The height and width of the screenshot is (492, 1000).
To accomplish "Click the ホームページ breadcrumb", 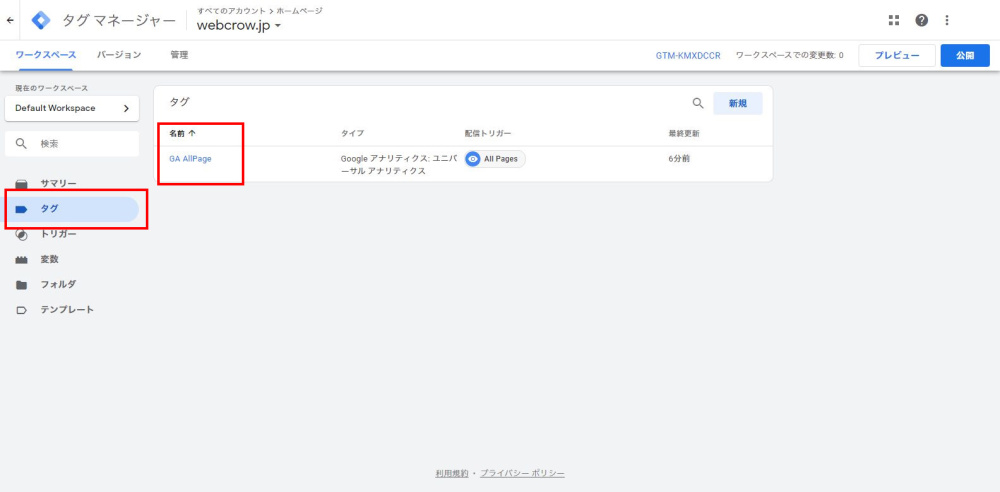I will [299, 11].
